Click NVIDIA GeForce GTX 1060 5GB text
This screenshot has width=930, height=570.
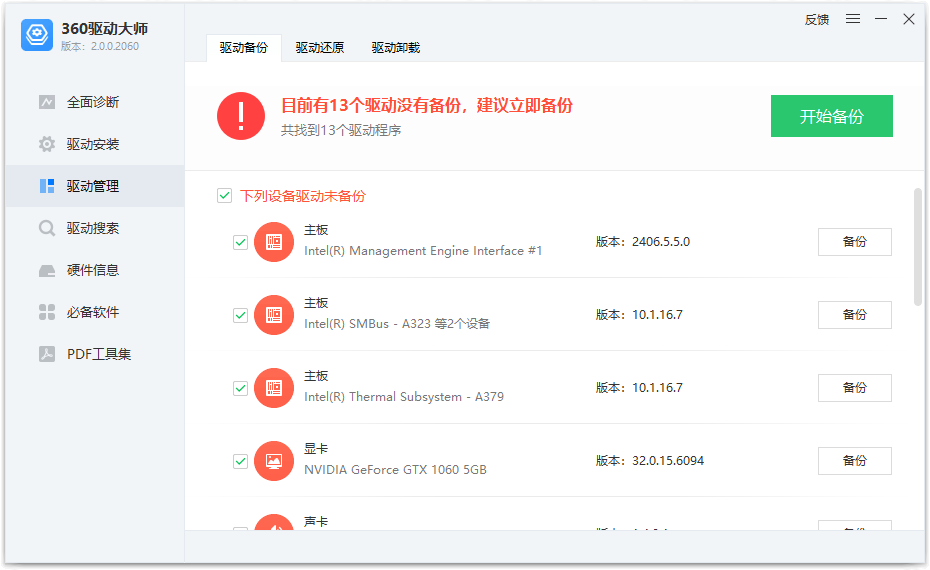396,470
